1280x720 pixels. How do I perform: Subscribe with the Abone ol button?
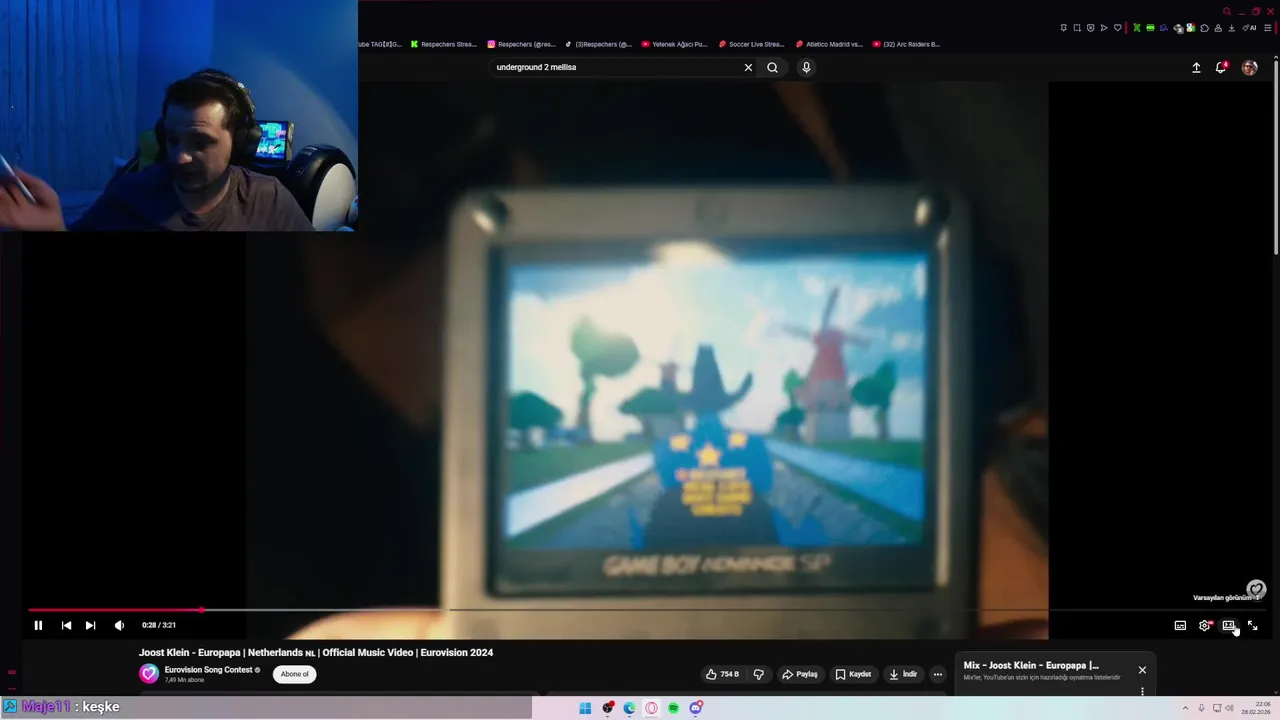pos(294,674)
